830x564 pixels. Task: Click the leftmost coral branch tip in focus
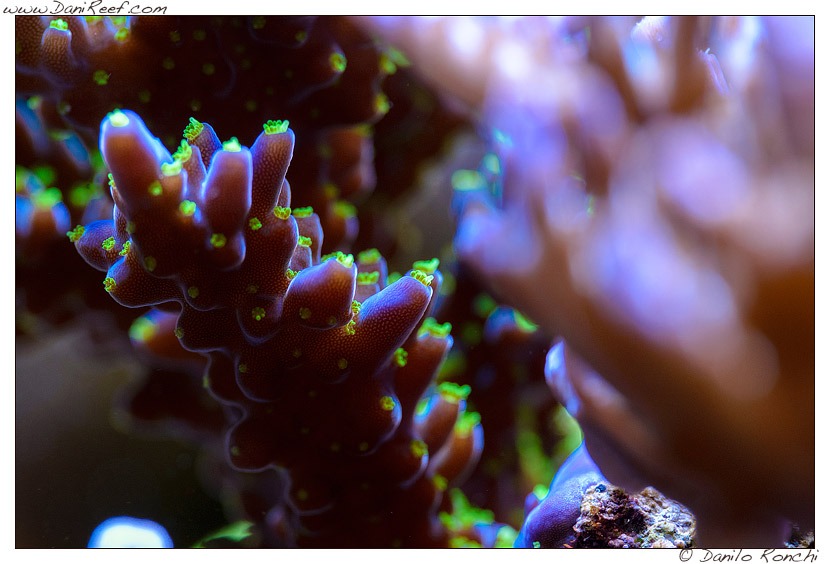95,243
